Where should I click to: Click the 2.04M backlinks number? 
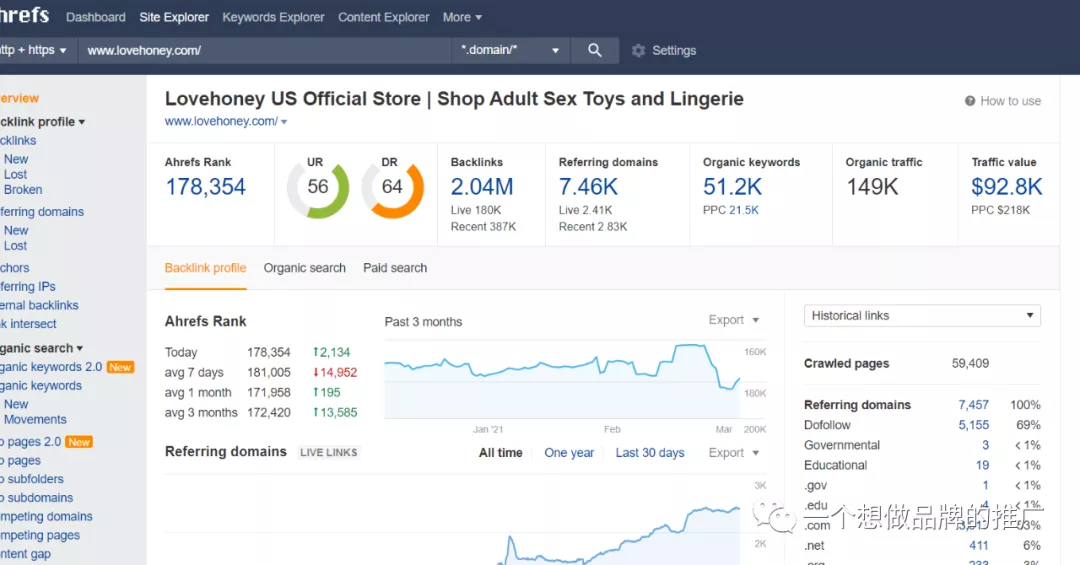pos(481,187)
